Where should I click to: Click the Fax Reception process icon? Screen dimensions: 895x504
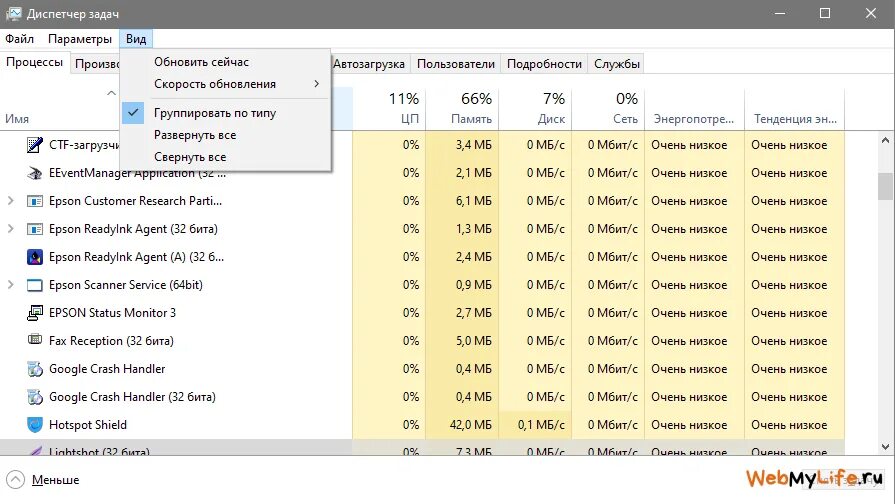click(35, 340)
